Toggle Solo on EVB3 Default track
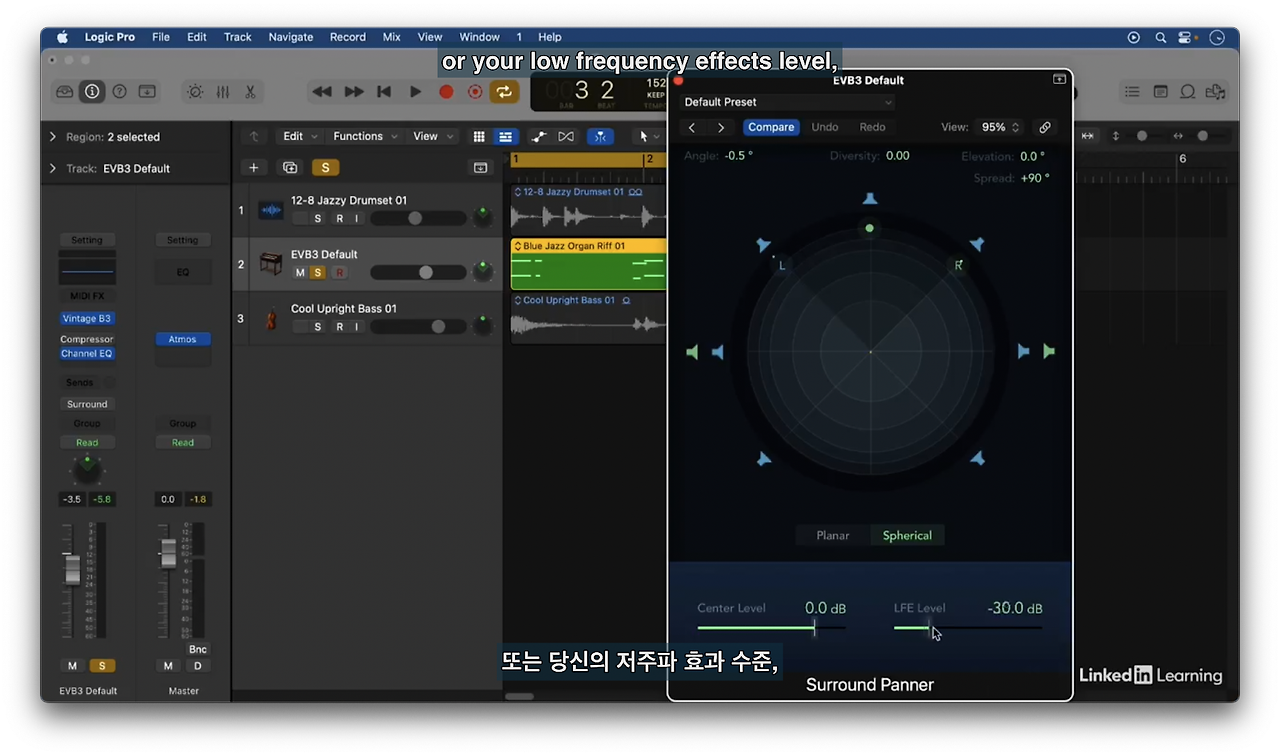 (318, 273)
